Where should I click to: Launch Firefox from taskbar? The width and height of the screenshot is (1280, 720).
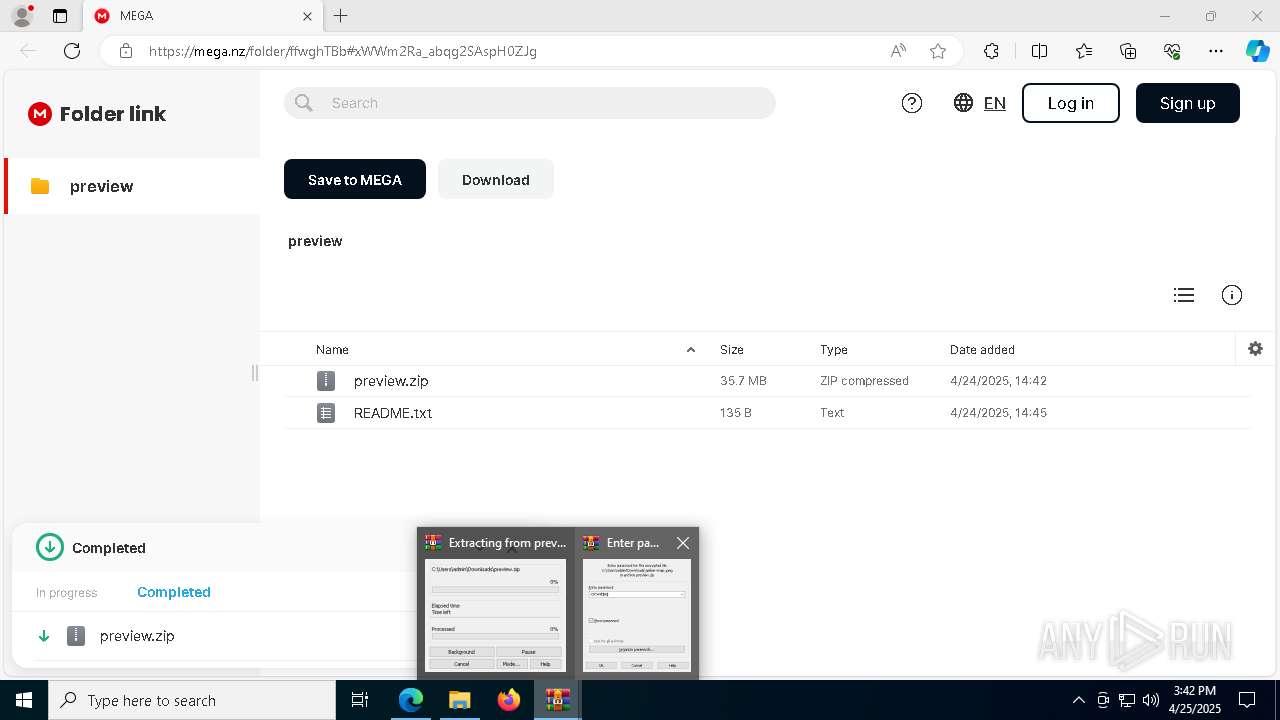[x=509, y=700]
